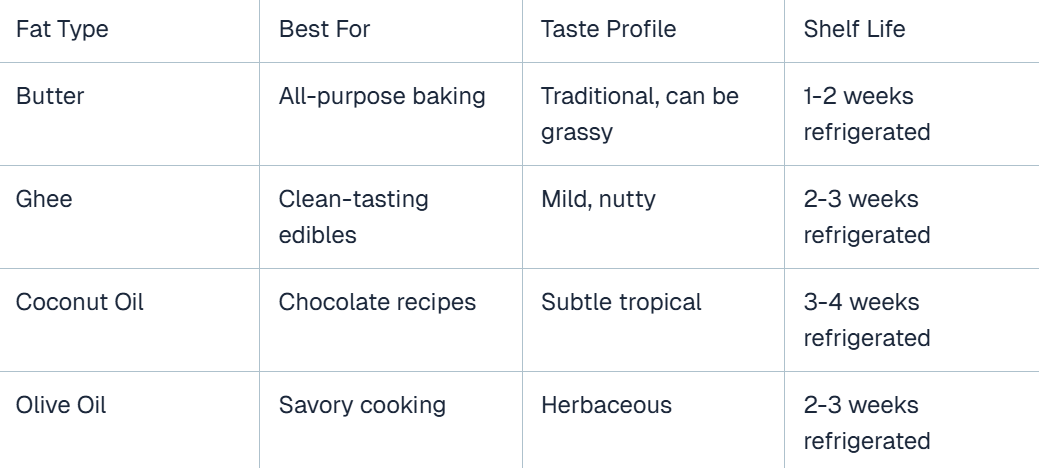Viewport: 1039px width, 468px height.
Task: Click the All-purpose baking cell
Action: [x=391, y=114]
